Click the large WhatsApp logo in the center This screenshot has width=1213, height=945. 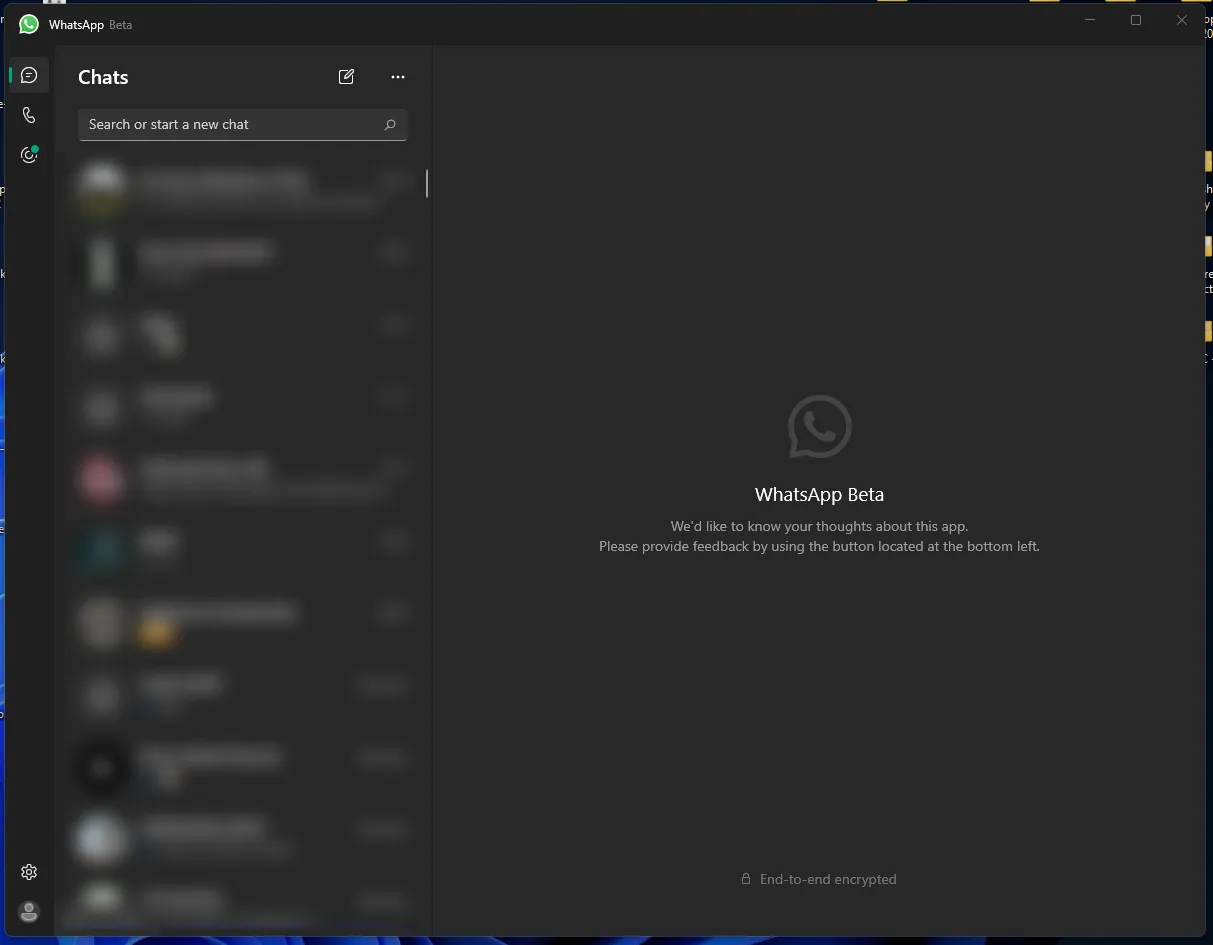pos(819,427)
